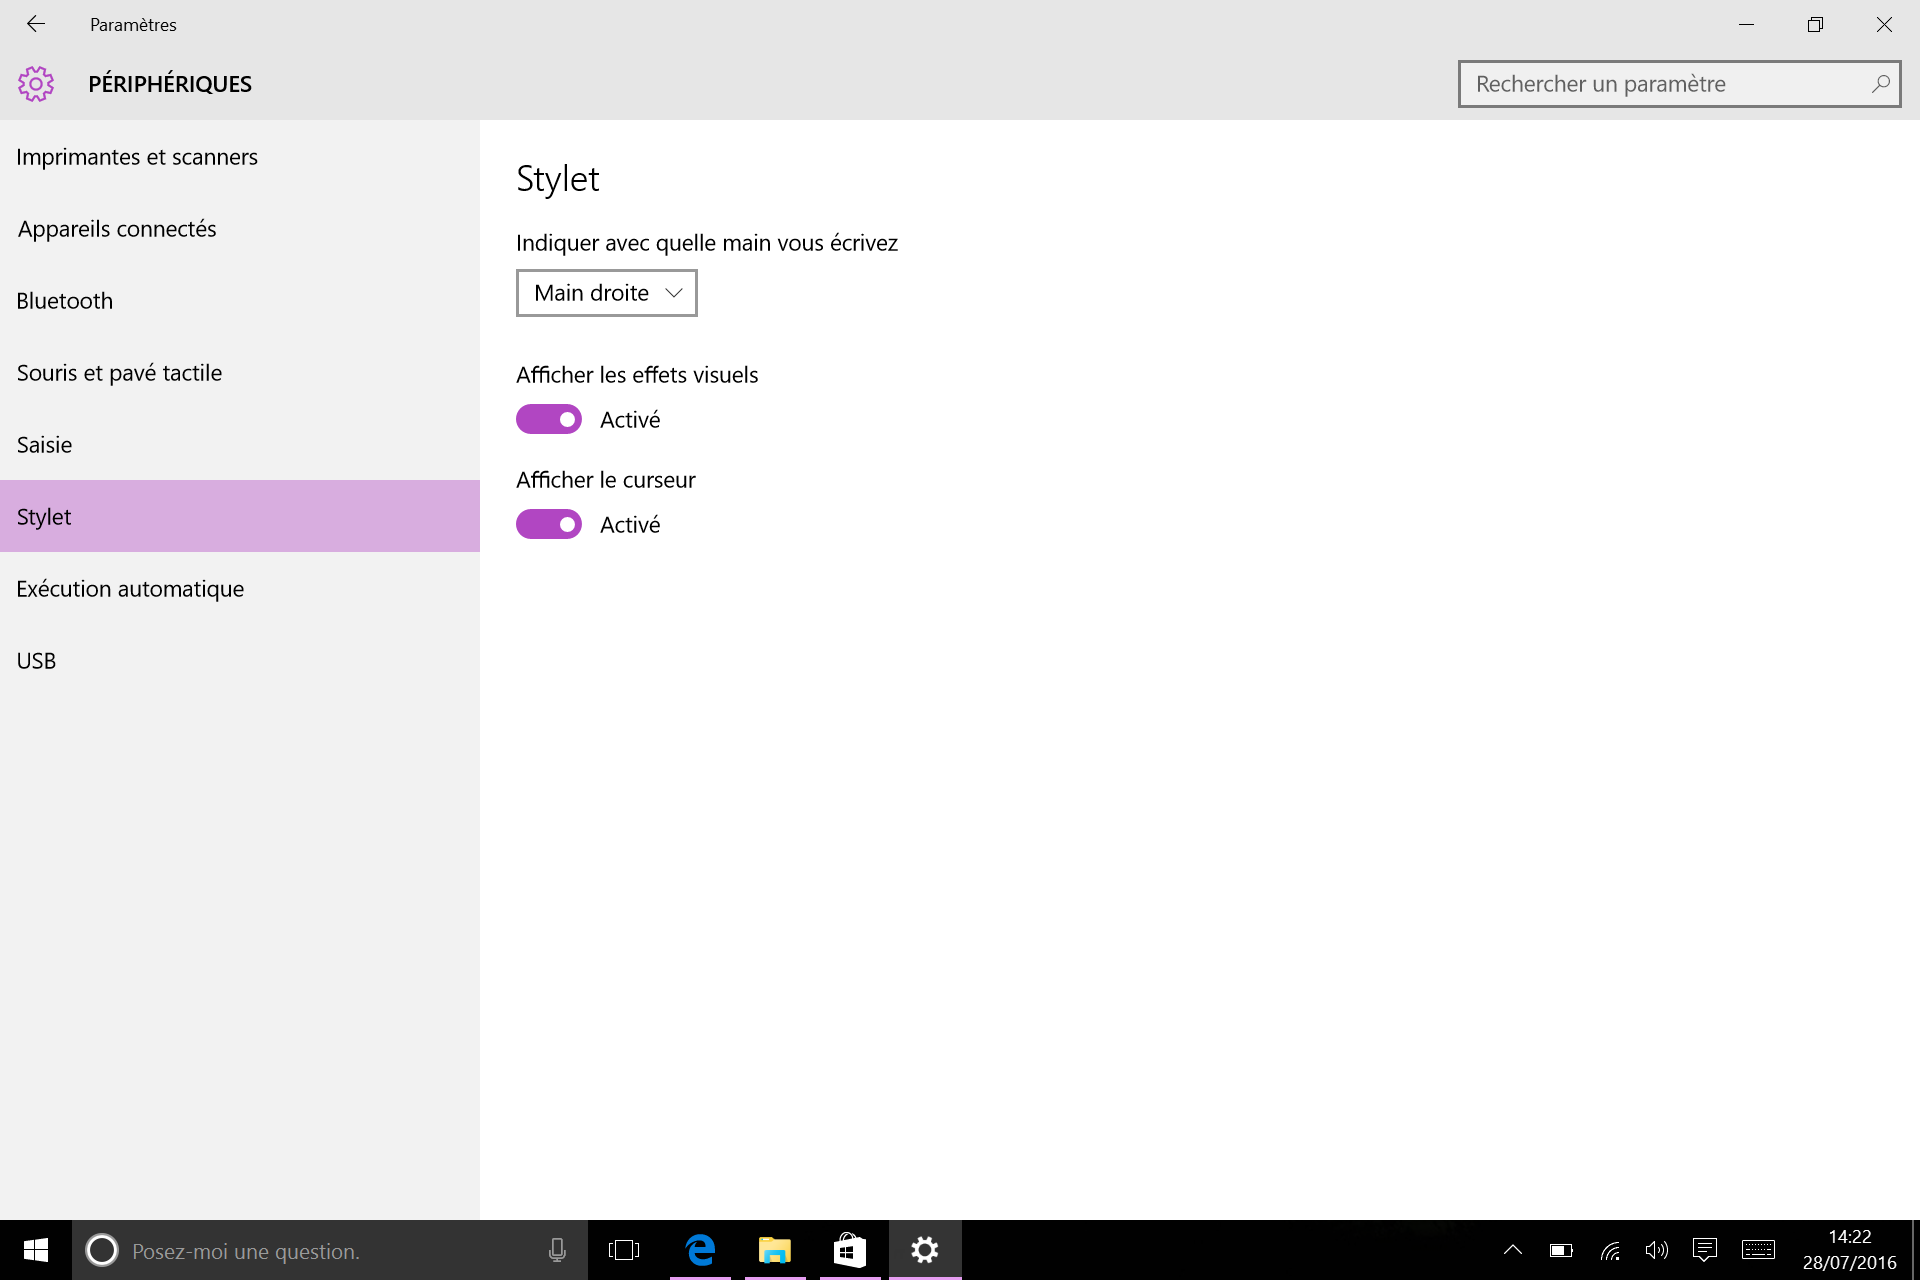Open Imprimantes et scanners section
The width and height of the screenshot is (1920, 1280).
pos(240,157)
